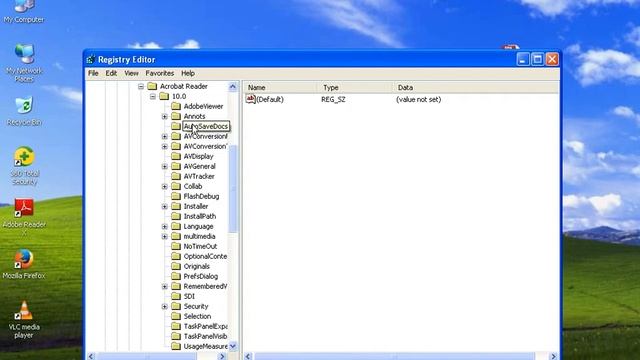Launch VLC media player shortcut
640x360 pixels.
click(24, 320)
